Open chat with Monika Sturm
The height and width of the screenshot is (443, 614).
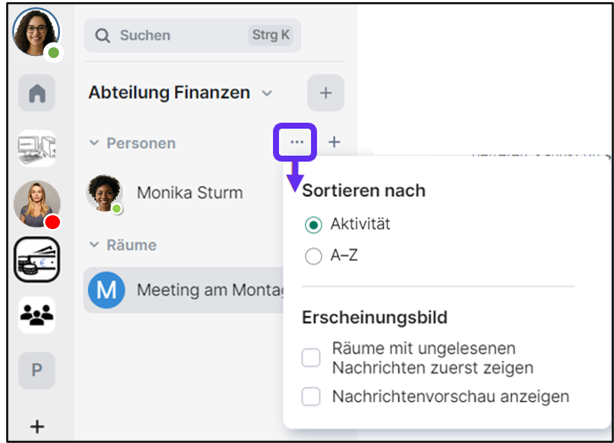pos(180,192)
